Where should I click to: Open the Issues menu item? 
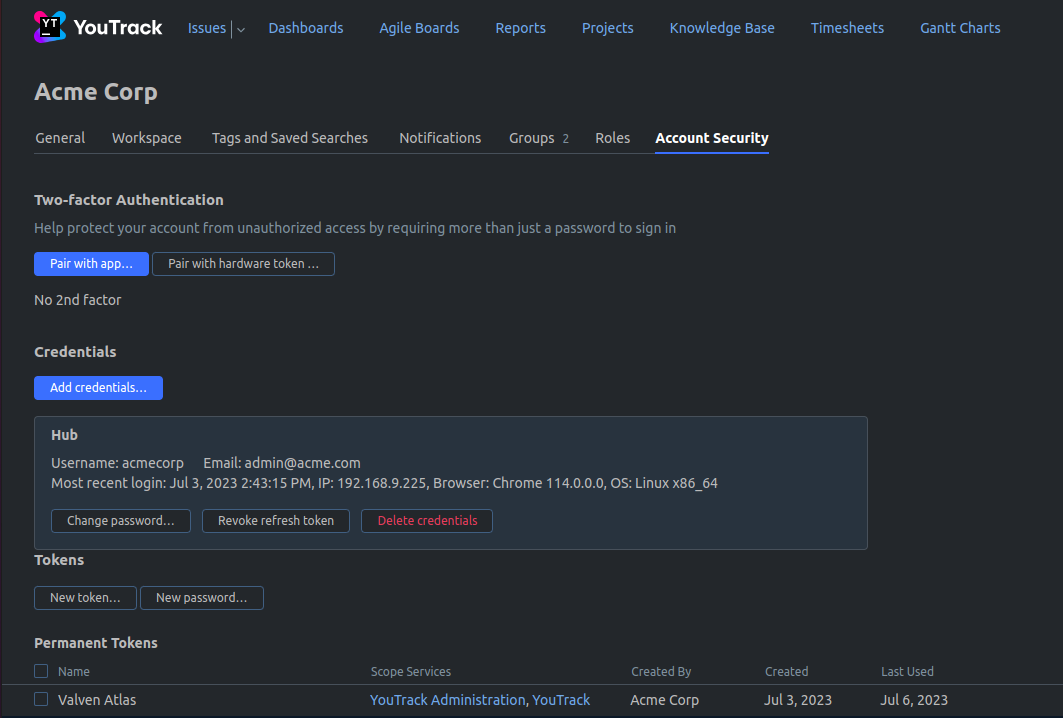pyautogui.click(x=207, y=28)
